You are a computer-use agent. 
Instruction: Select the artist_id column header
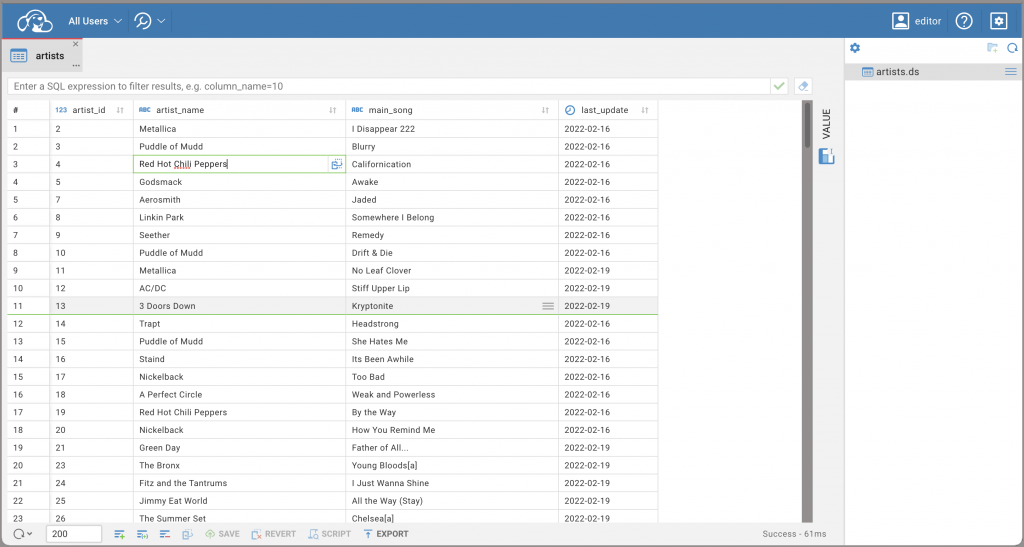click(x=89, y=110)
